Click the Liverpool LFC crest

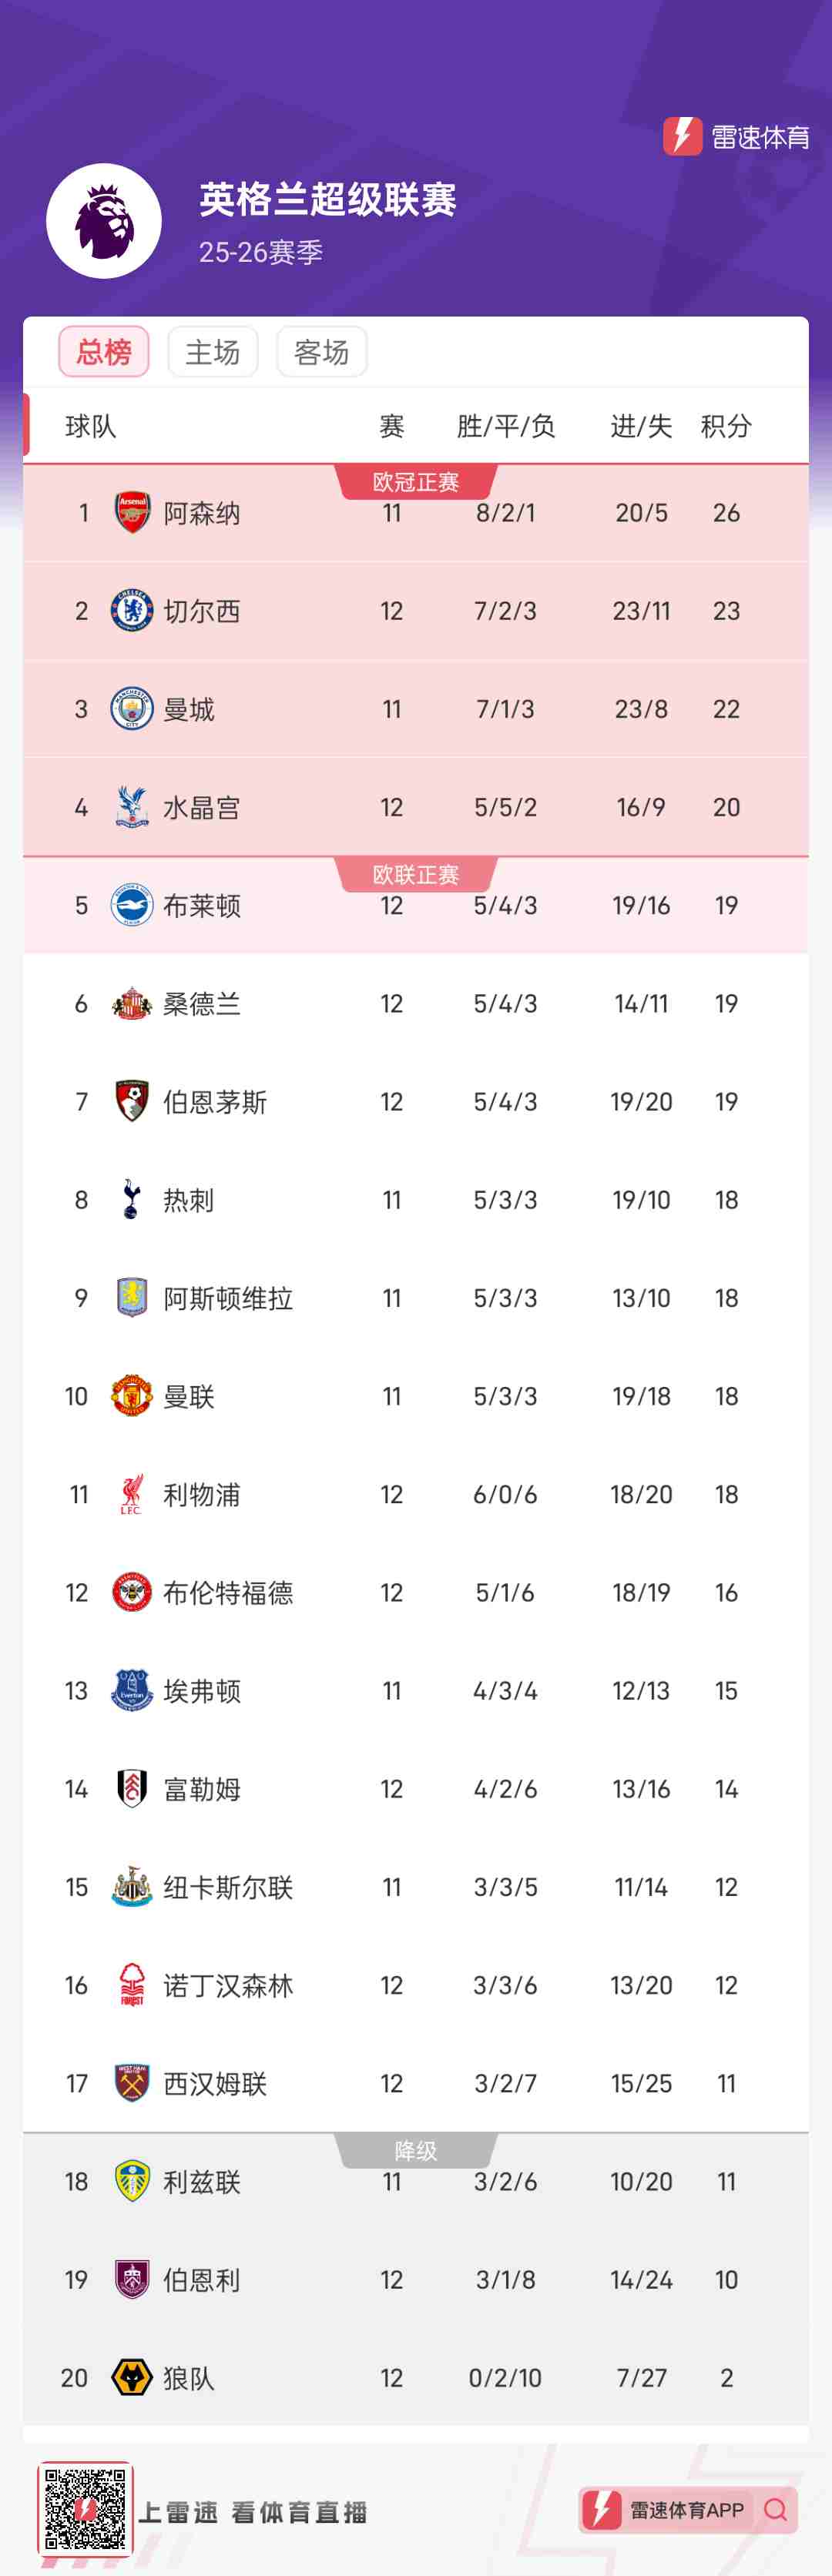point(131,1494)
